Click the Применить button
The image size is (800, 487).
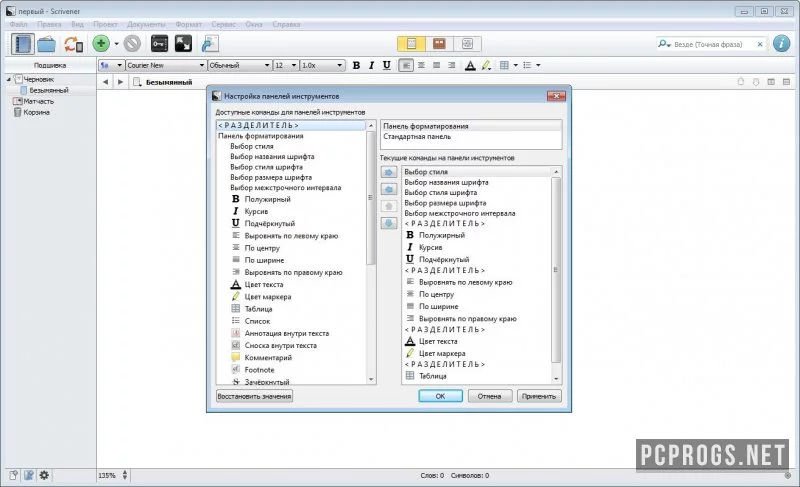click(539, 396)
